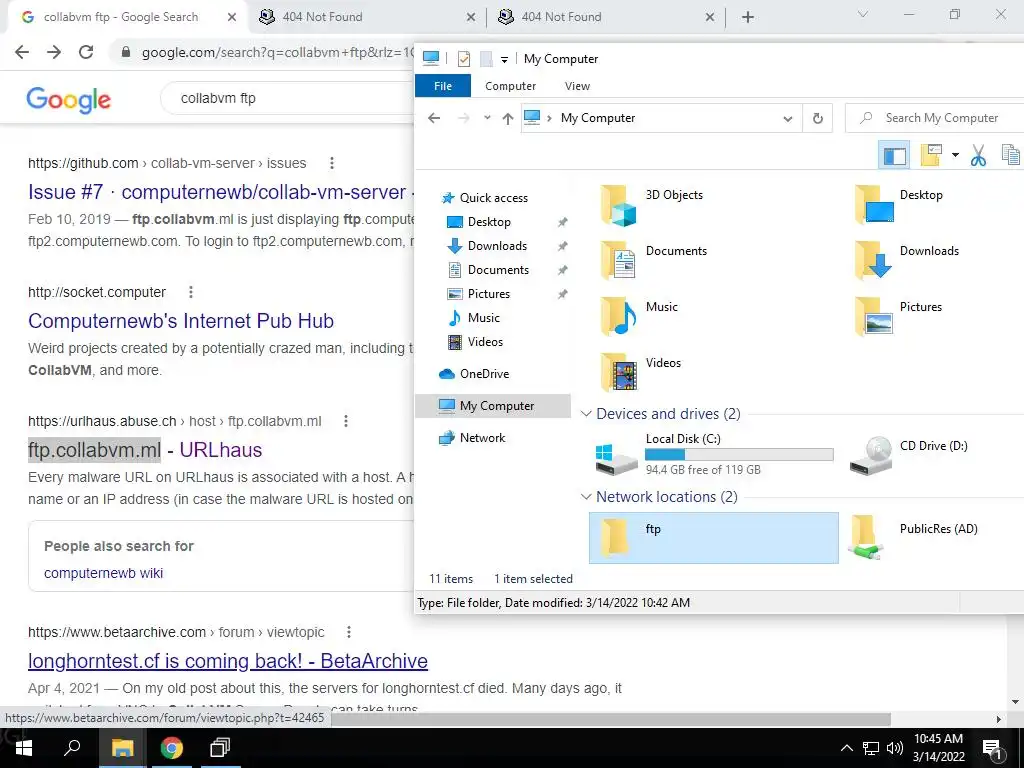The image size is (1024, 768).
Task: Click the Local Disk (C:) capacity bar
Action: (739, 455)
